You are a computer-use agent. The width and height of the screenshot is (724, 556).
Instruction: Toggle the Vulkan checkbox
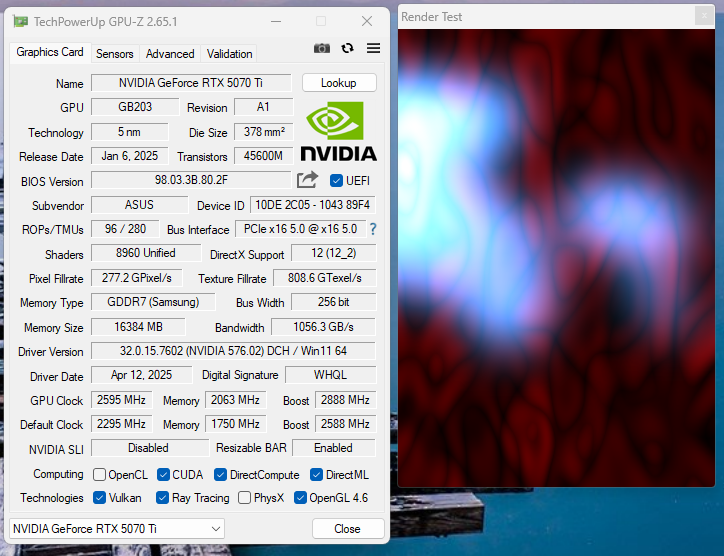point(99,498)
